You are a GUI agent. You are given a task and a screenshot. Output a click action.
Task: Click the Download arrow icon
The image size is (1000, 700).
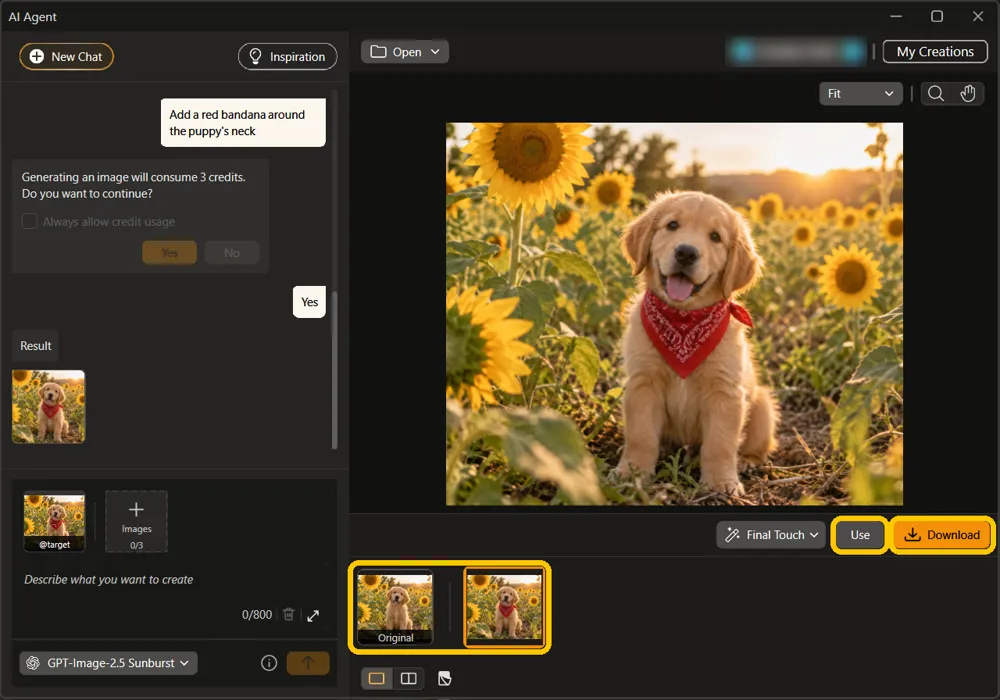tap(913, 535)
